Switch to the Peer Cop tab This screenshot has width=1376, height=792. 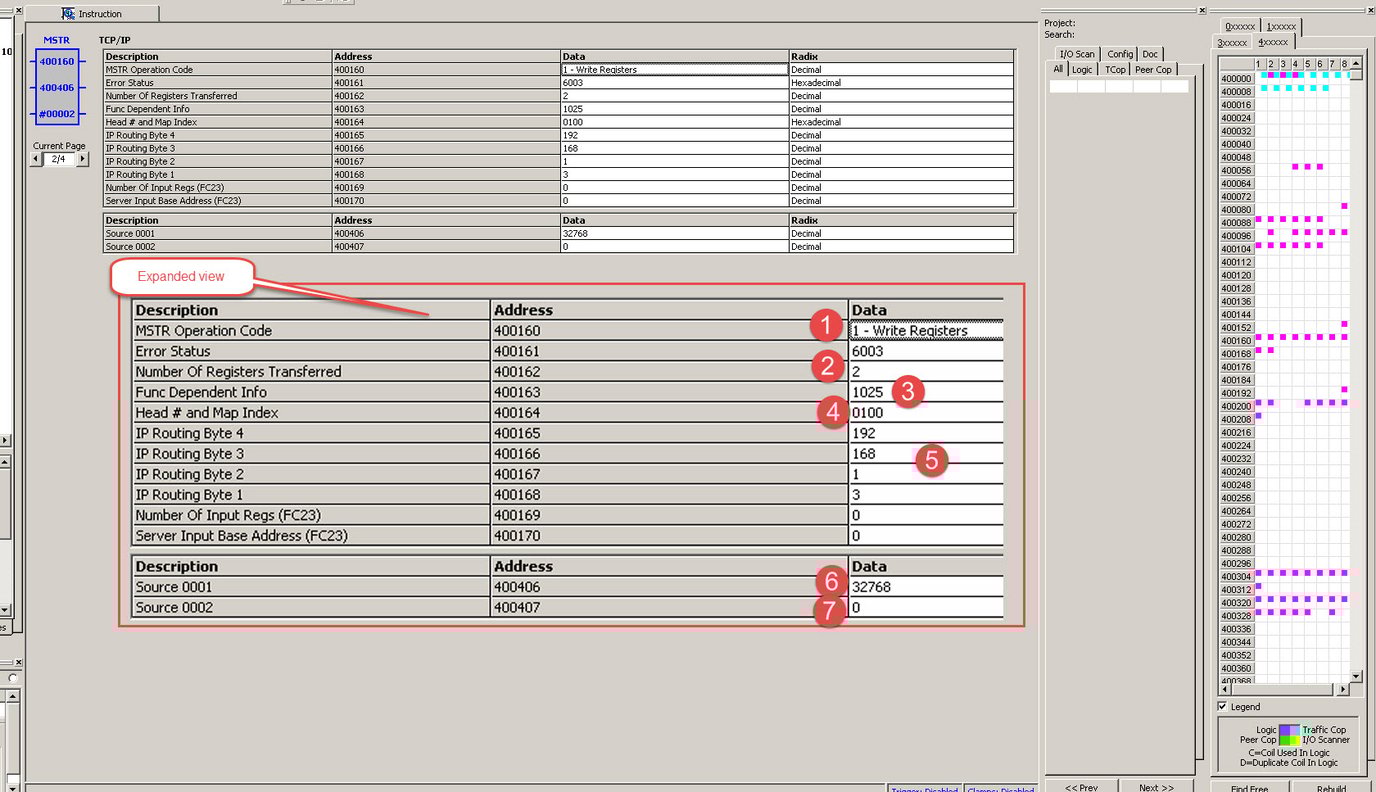(x=1154, y=69)
